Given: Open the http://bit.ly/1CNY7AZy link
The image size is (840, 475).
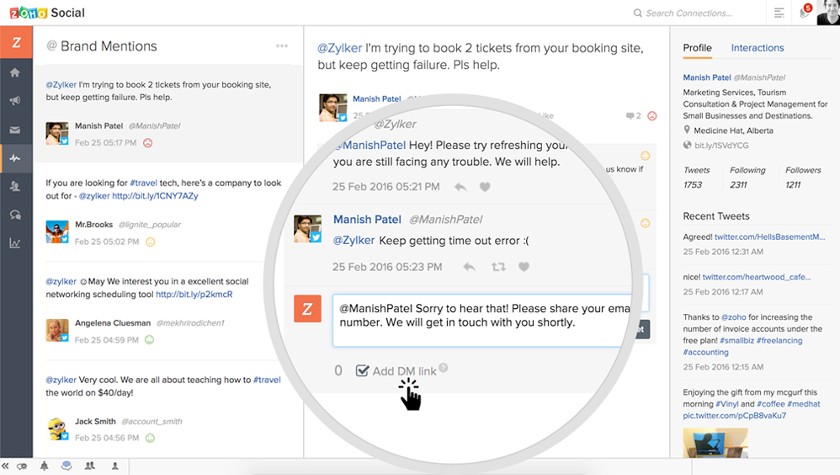Looking at the screenshot, I should 155,196.
